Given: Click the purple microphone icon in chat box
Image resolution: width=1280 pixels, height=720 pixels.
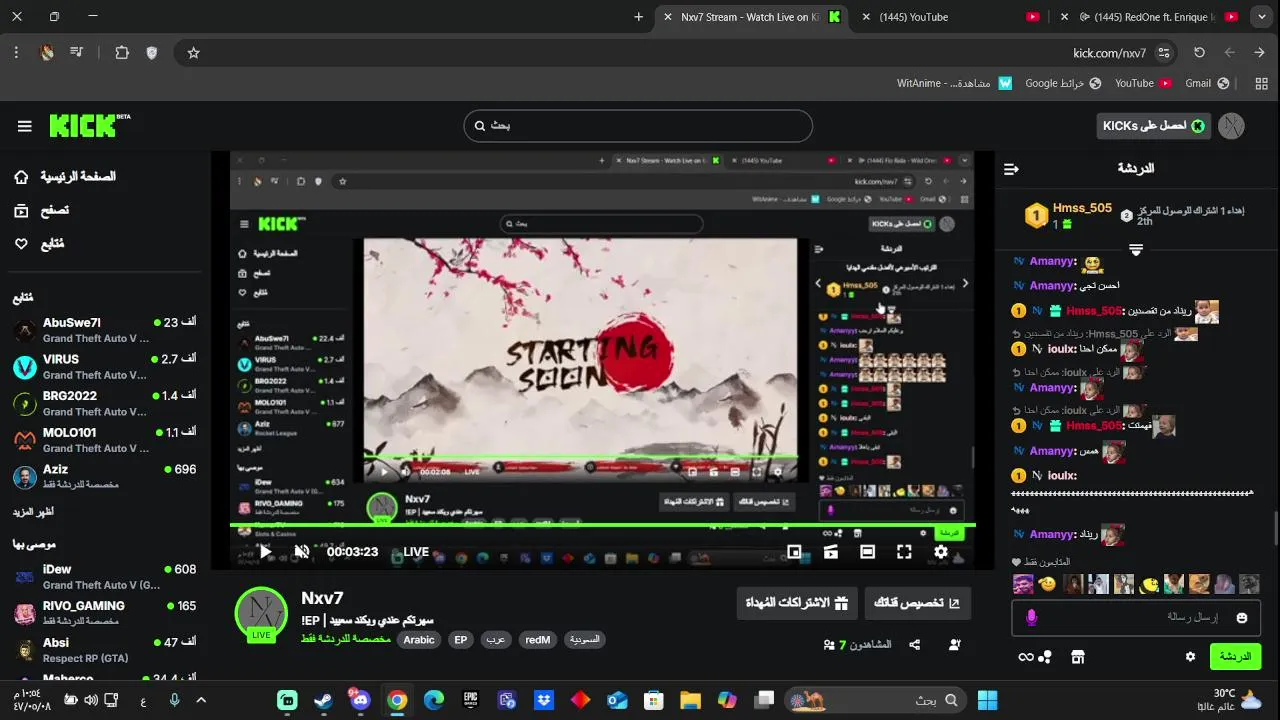Looking at the screenshot, I should 1032,618.
